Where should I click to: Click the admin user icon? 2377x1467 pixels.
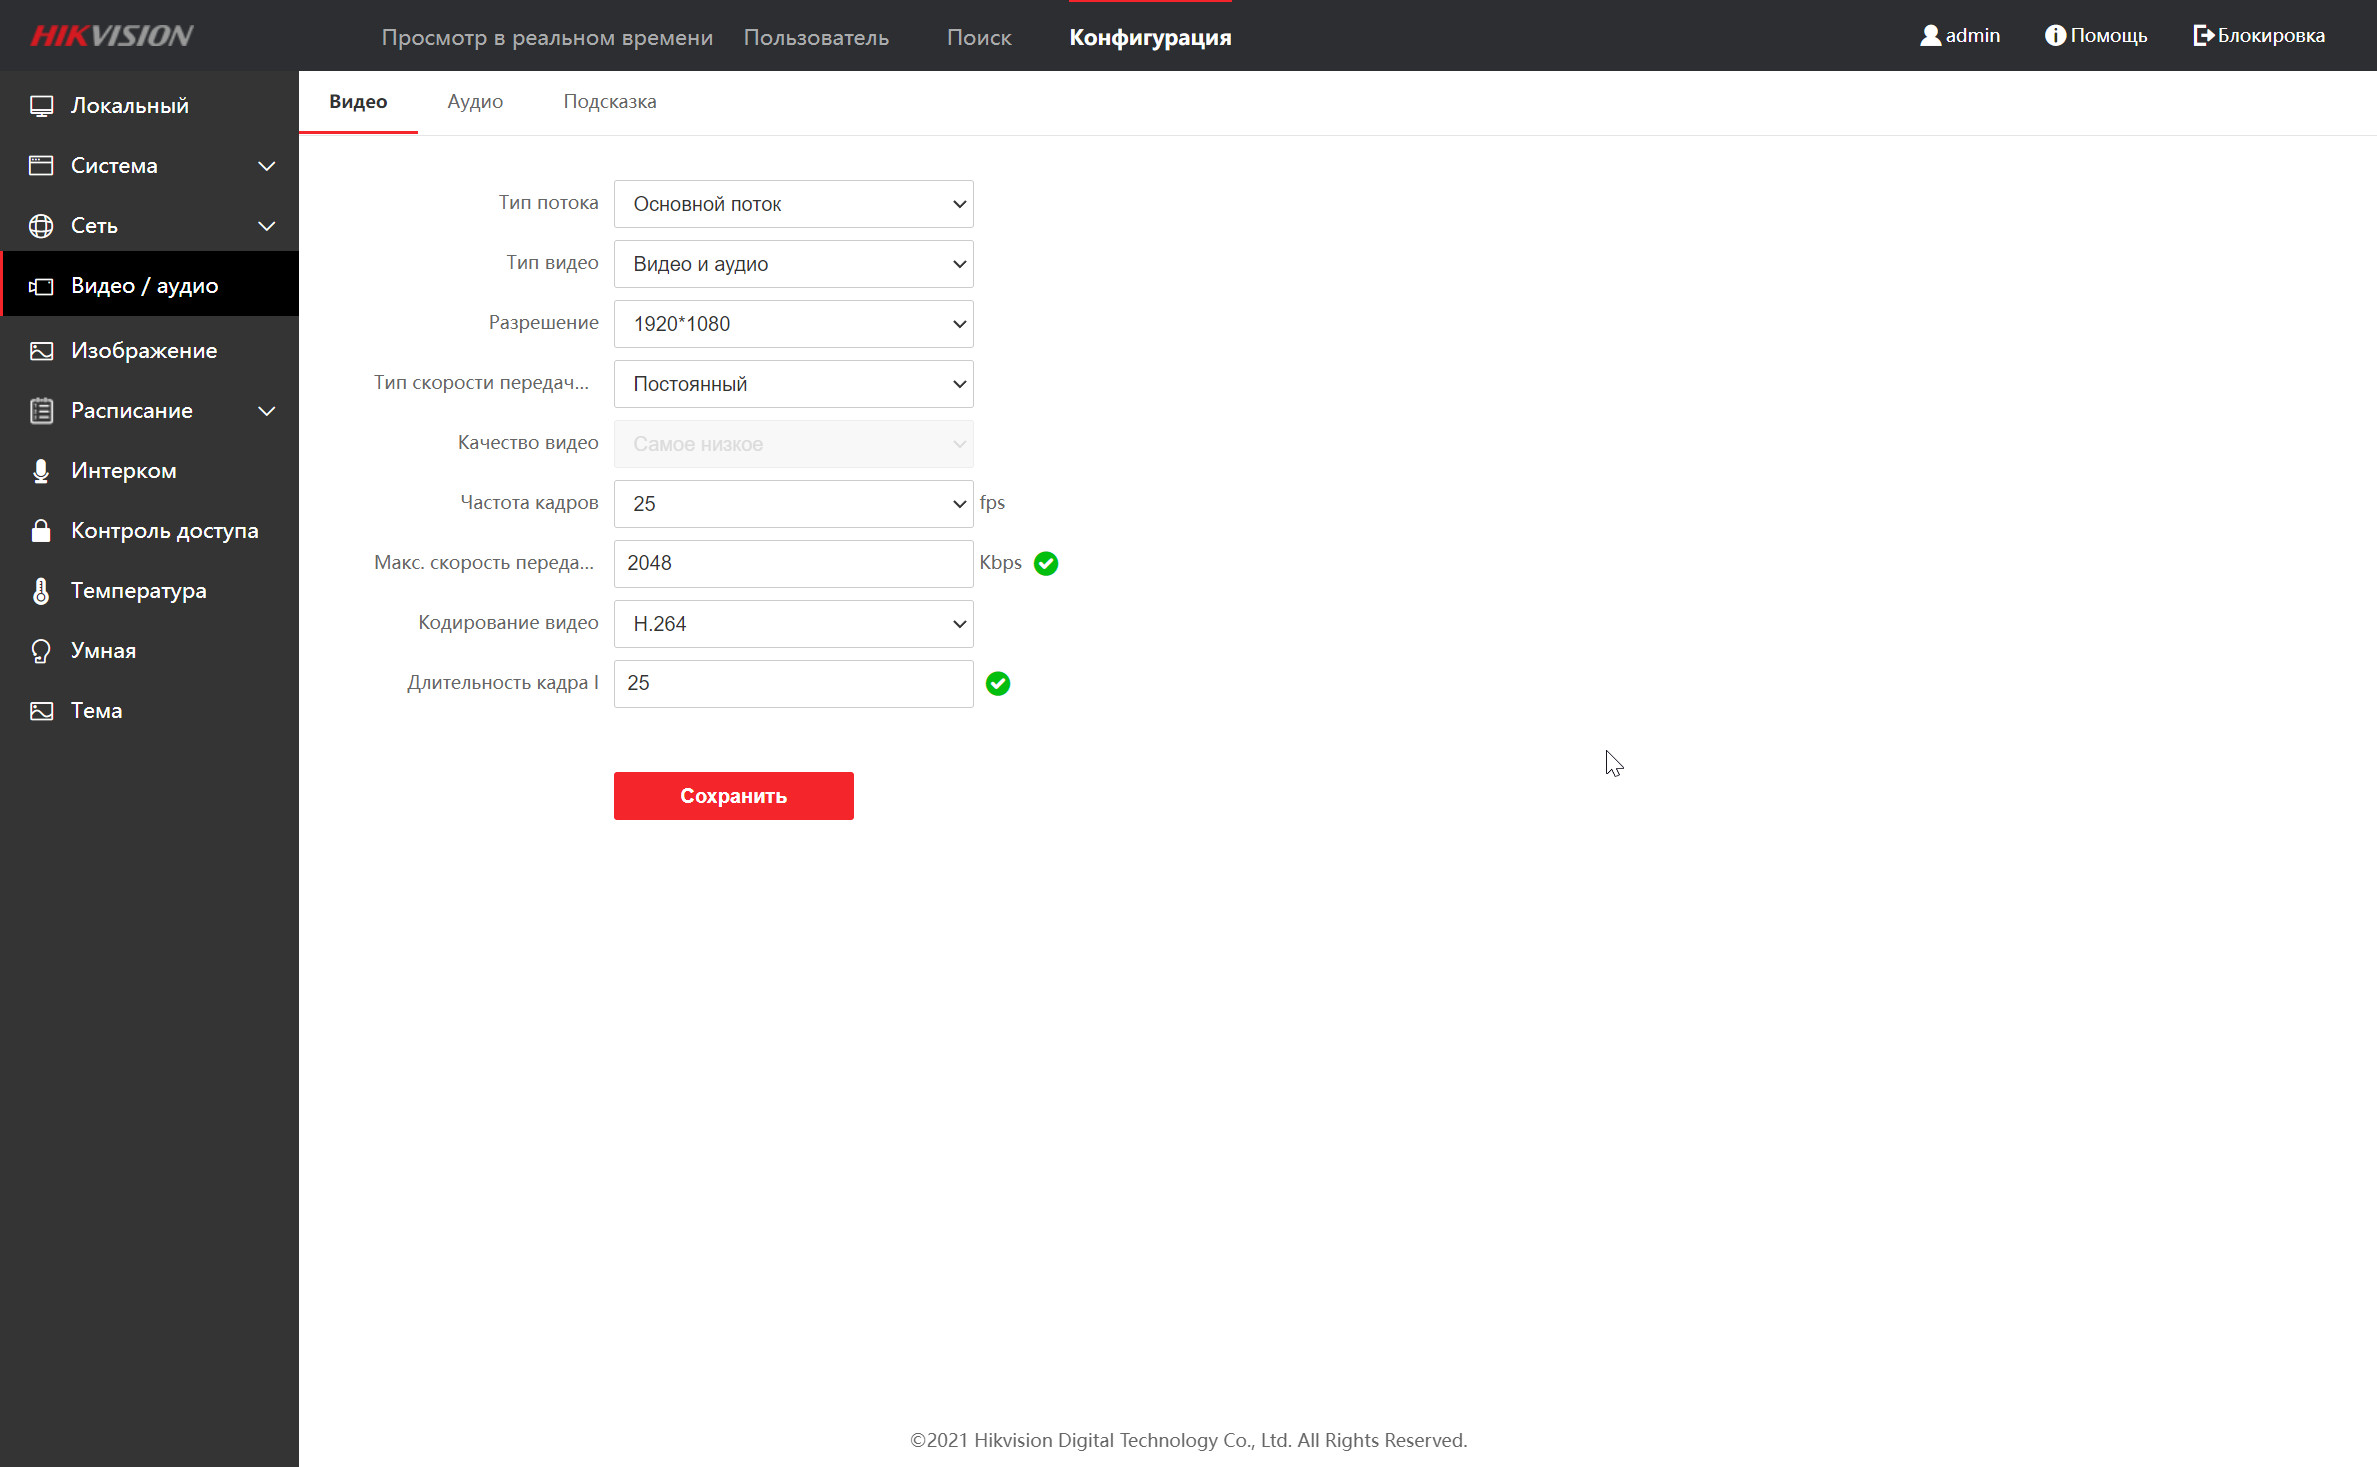(1930, 36)
